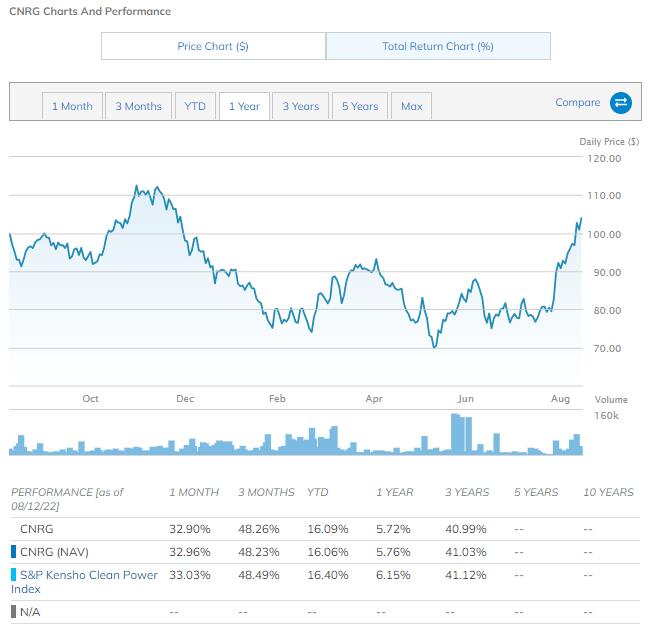The height and width of the screenshot is (624, 649).
Task: Click the CNRG (NAV) dark blue swatch
Action: click(12, 551)
